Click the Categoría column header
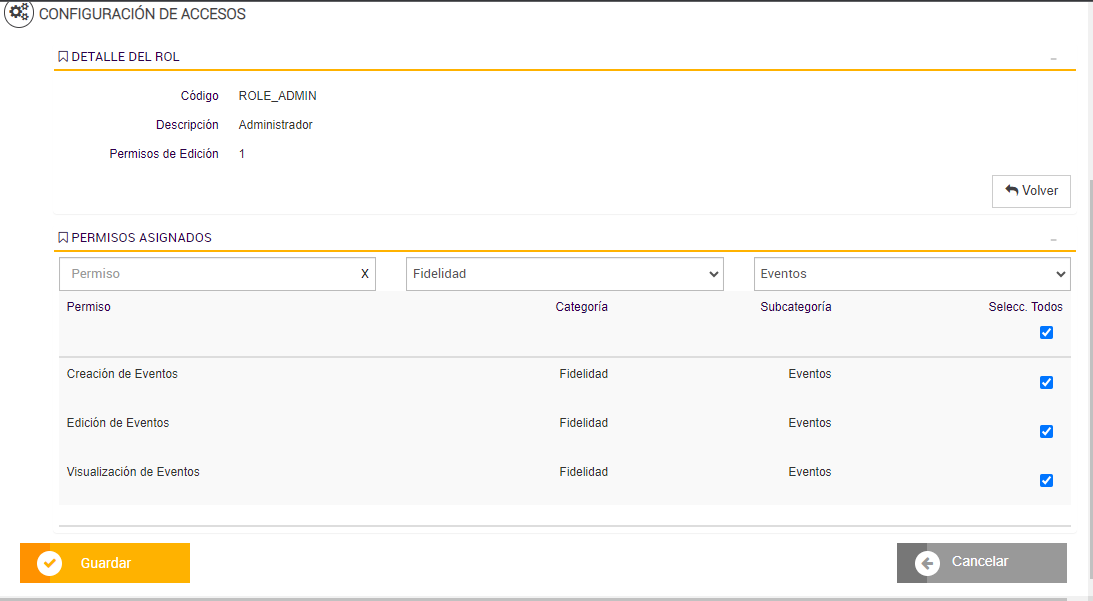Image resolution: width=1093 pixels, height=601 pixels. coord(581,307)
